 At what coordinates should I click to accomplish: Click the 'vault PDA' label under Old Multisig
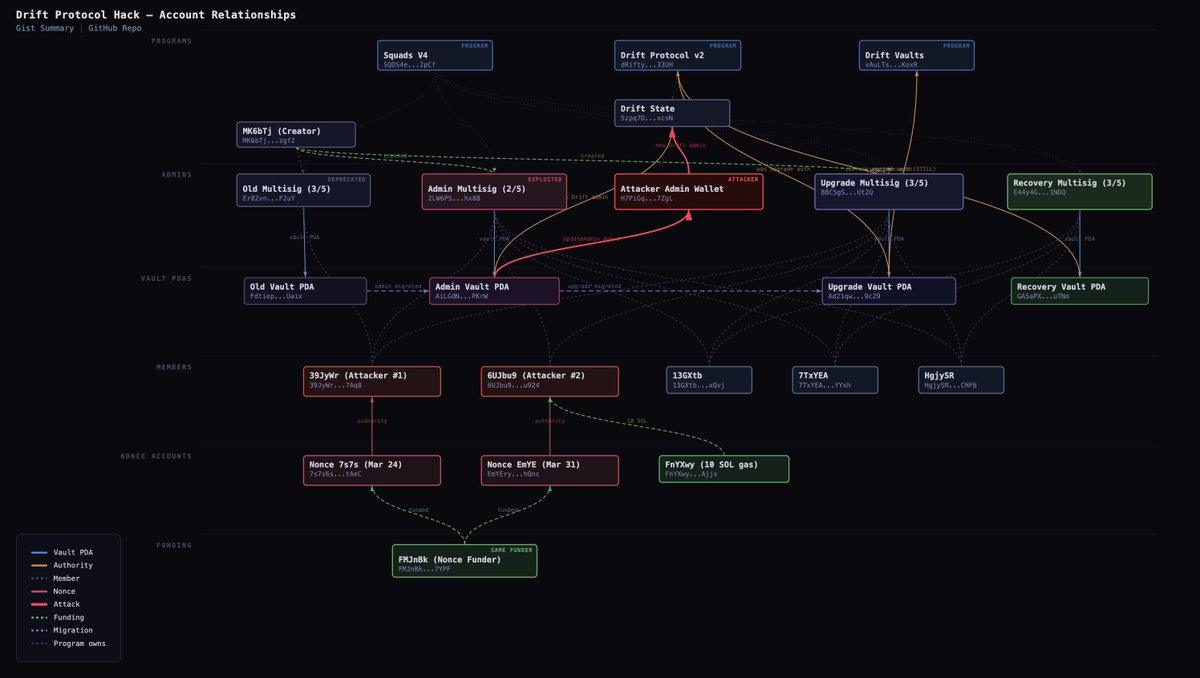pos(304,237)
